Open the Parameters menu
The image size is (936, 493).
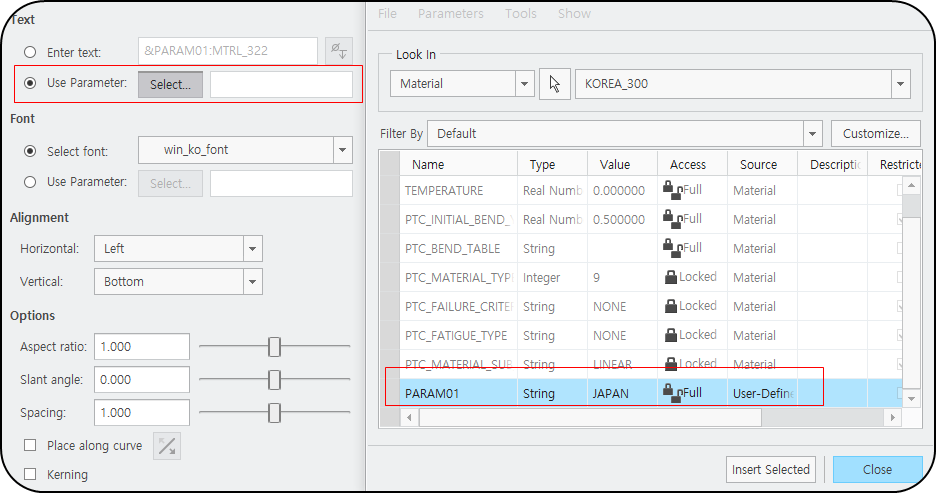coord(451,13)
